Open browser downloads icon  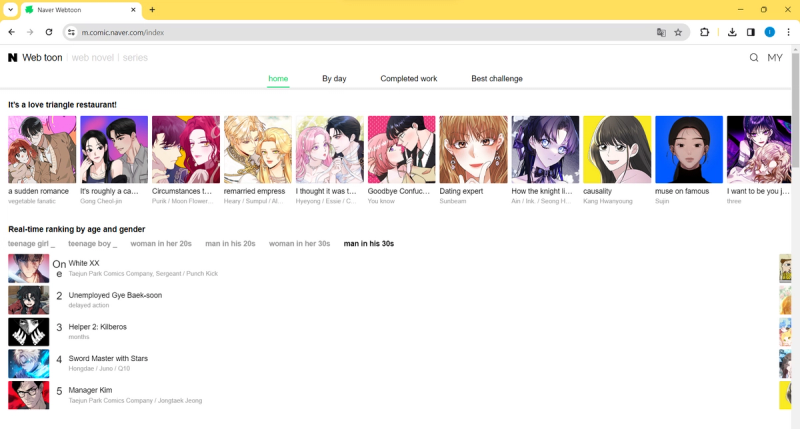[732, 32]
